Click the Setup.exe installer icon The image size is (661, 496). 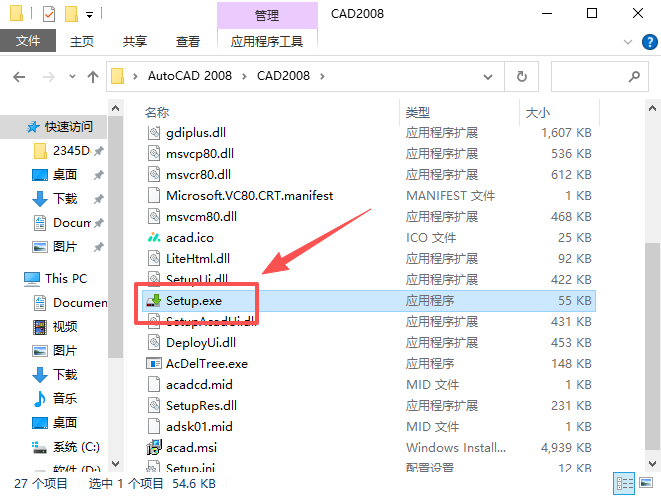154,300
